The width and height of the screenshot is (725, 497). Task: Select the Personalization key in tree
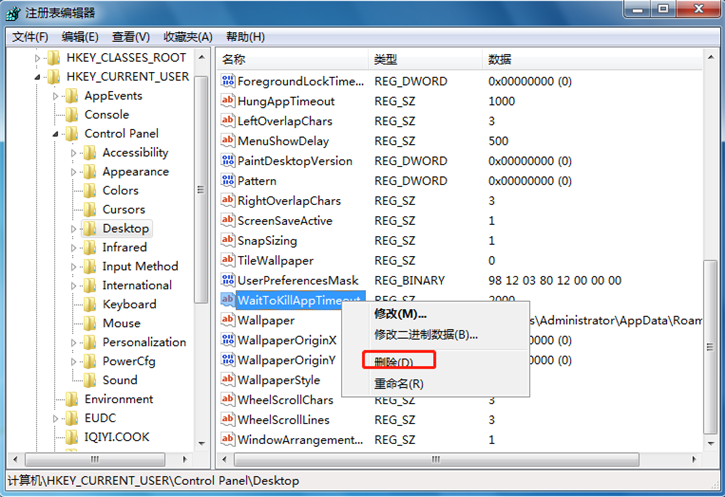tap(143, 342)
